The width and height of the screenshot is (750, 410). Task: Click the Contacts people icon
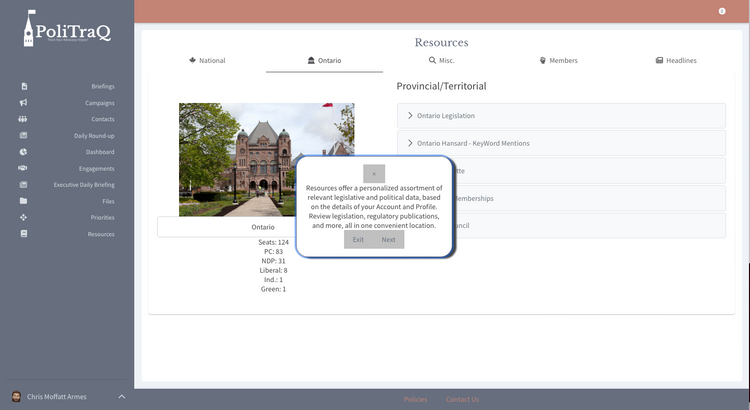pos(24,119)
